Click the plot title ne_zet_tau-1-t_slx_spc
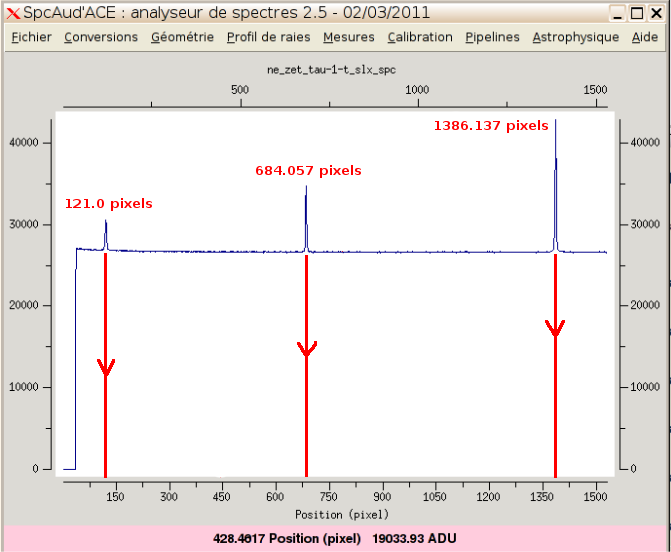Image resolution: width=671 pixels, height=552 pixels. click(331, 70)
